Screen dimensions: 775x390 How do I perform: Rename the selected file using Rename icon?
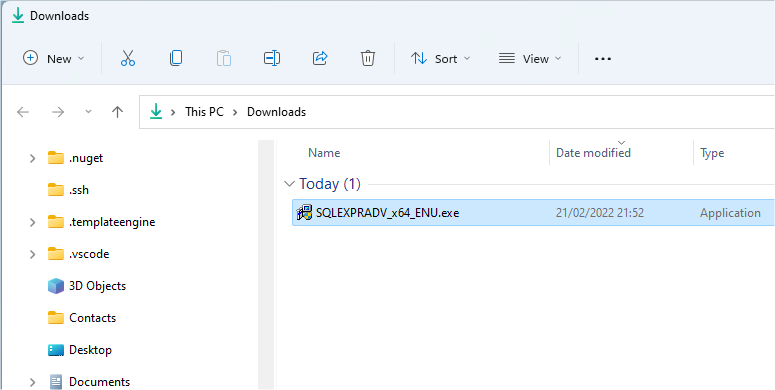272,58
